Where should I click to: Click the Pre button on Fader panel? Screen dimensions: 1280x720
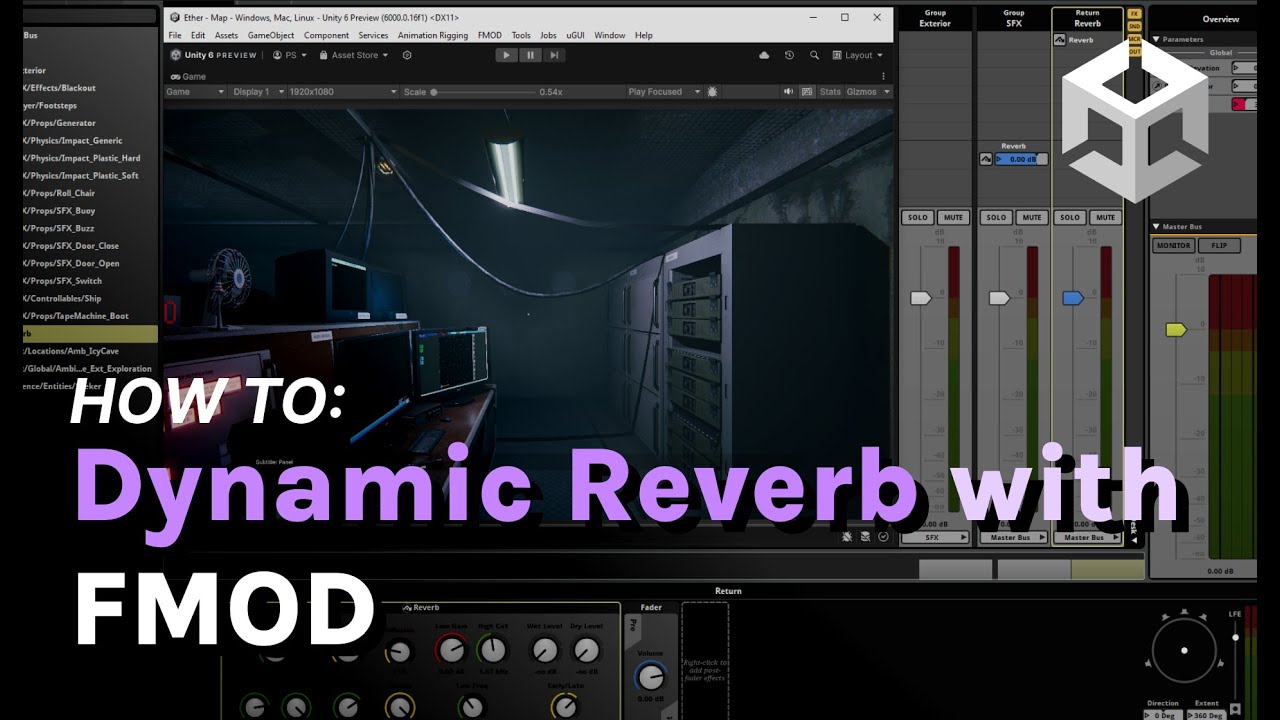click(x=632, y=627)
